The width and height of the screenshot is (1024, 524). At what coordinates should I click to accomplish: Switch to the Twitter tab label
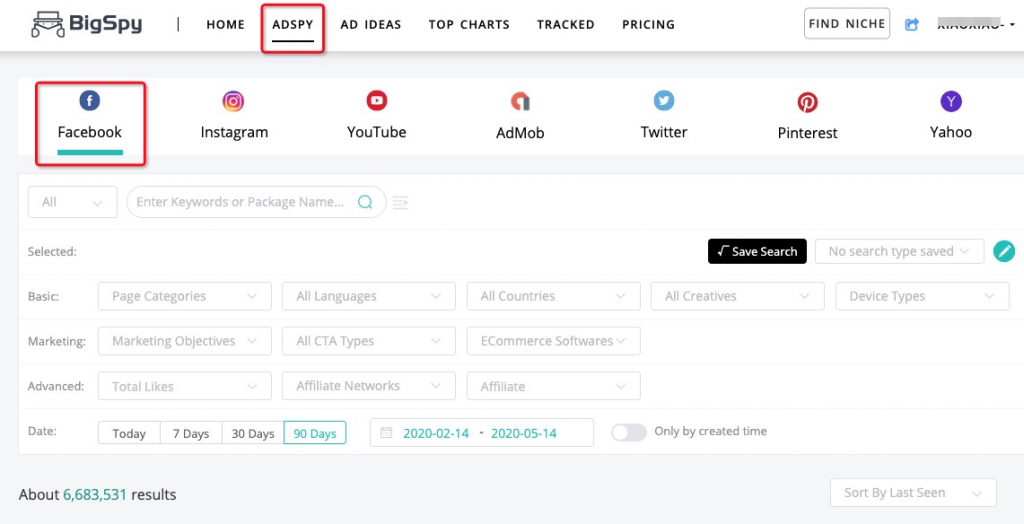(x=664, y=132)
